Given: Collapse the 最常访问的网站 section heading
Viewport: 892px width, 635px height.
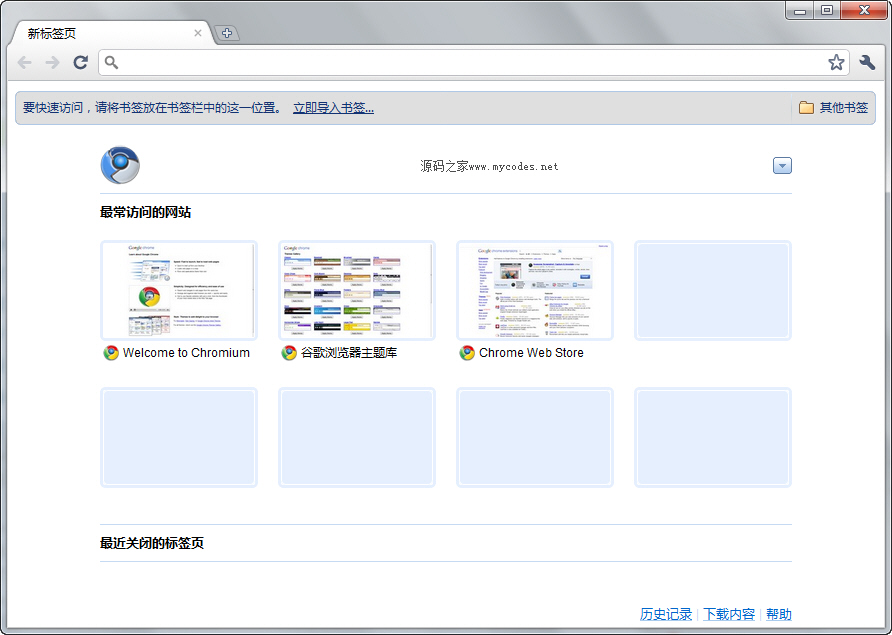Looking at the screenshot, I should [145, 212].
